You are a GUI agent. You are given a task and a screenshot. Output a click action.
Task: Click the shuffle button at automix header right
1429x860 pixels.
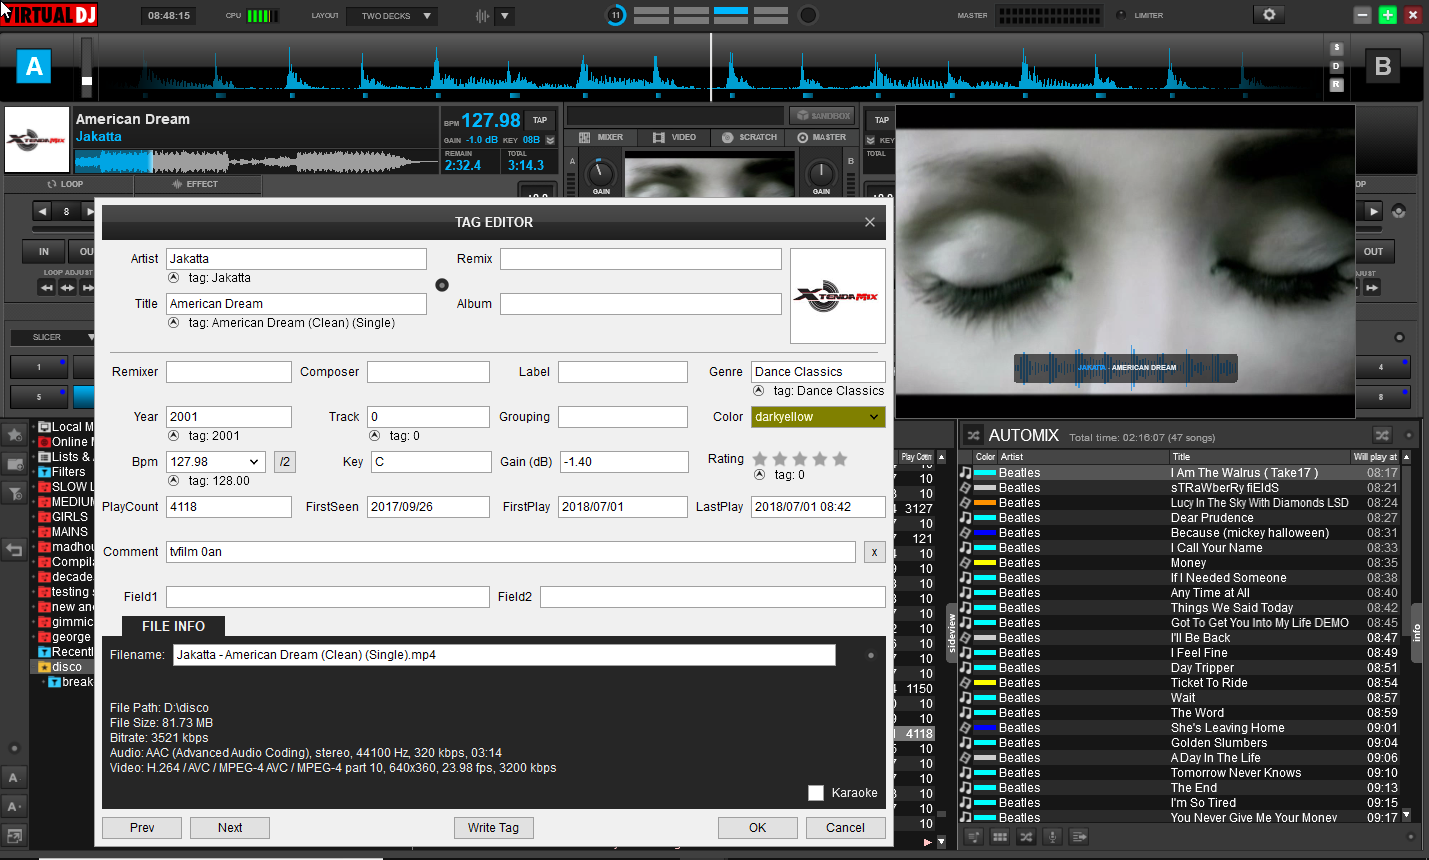point(1382,435)
